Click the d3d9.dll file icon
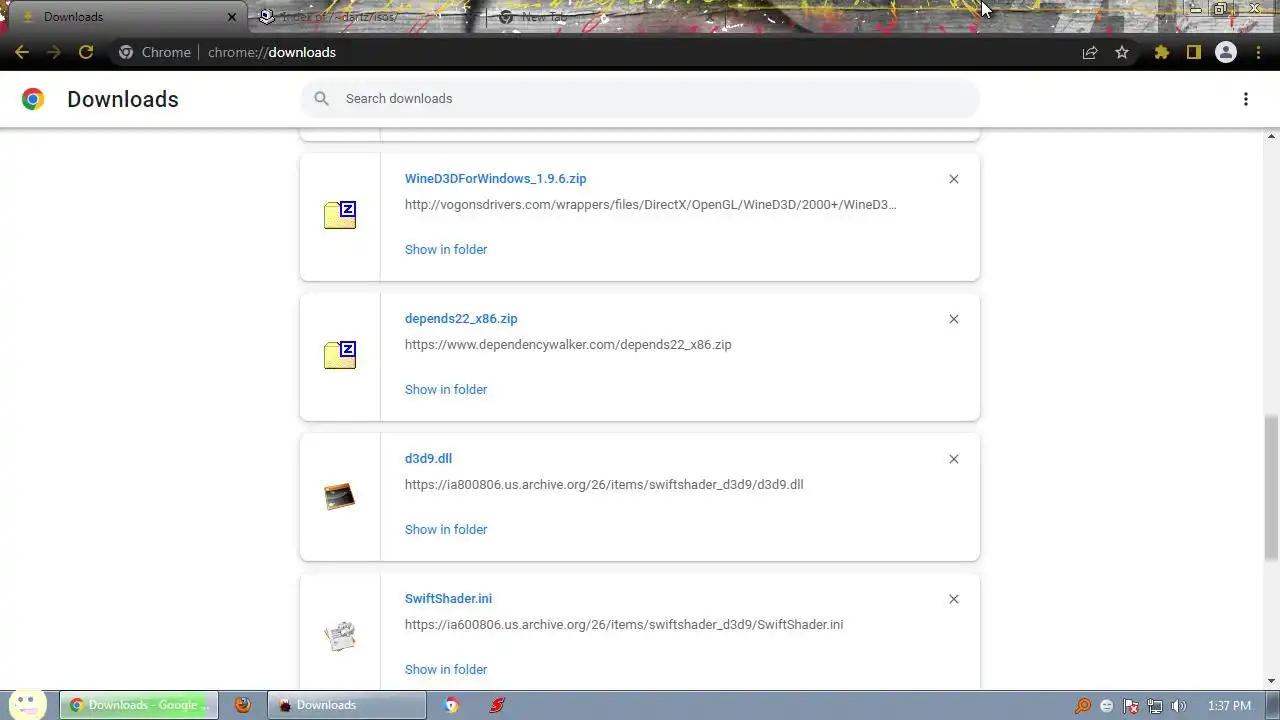Screen dimensions: 1280x720 point(340,496)
